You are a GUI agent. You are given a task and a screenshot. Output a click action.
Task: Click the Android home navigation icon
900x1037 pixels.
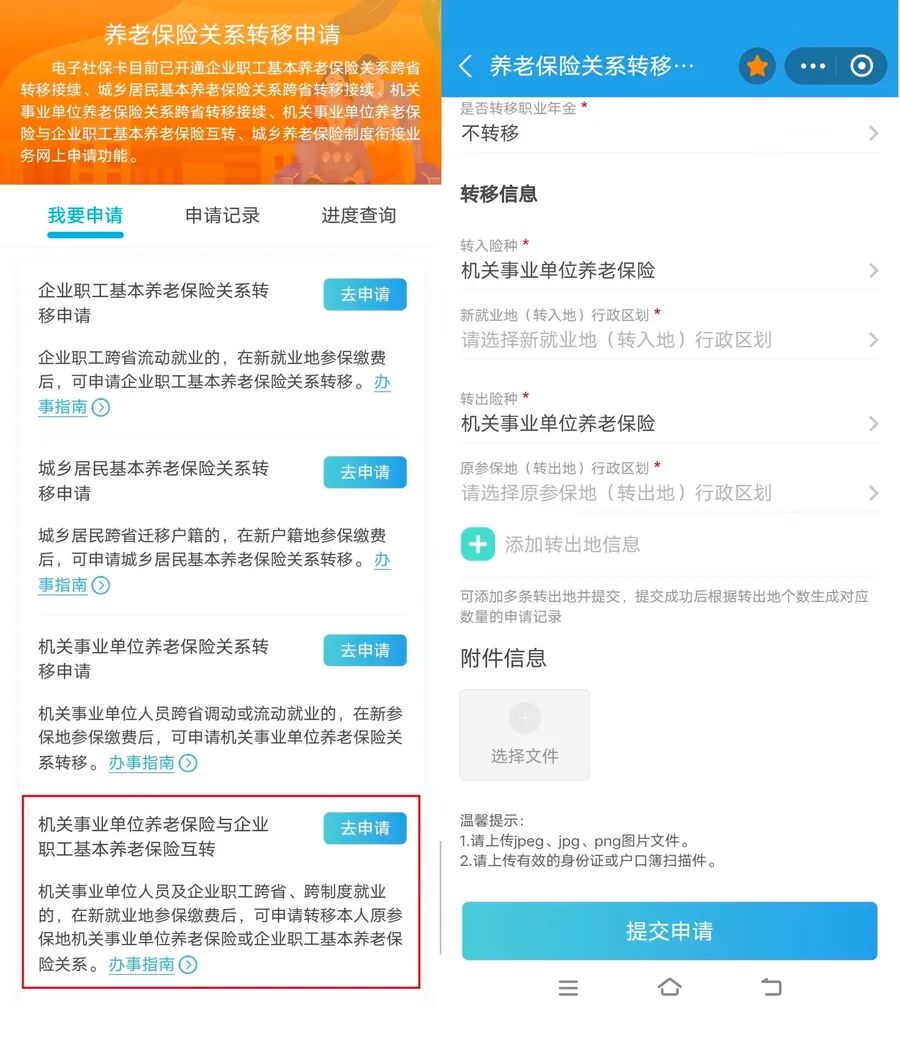click(669, 987)
